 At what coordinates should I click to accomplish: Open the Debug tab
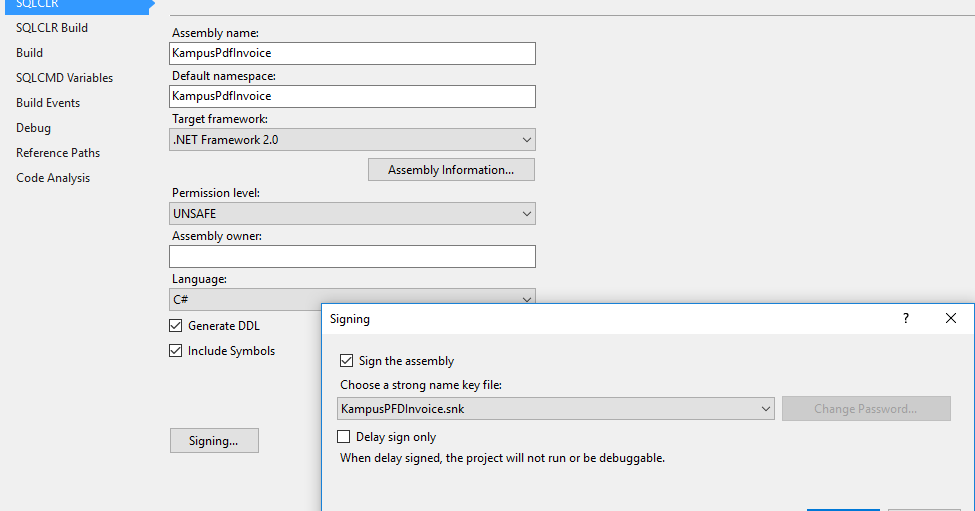[34, 127]
